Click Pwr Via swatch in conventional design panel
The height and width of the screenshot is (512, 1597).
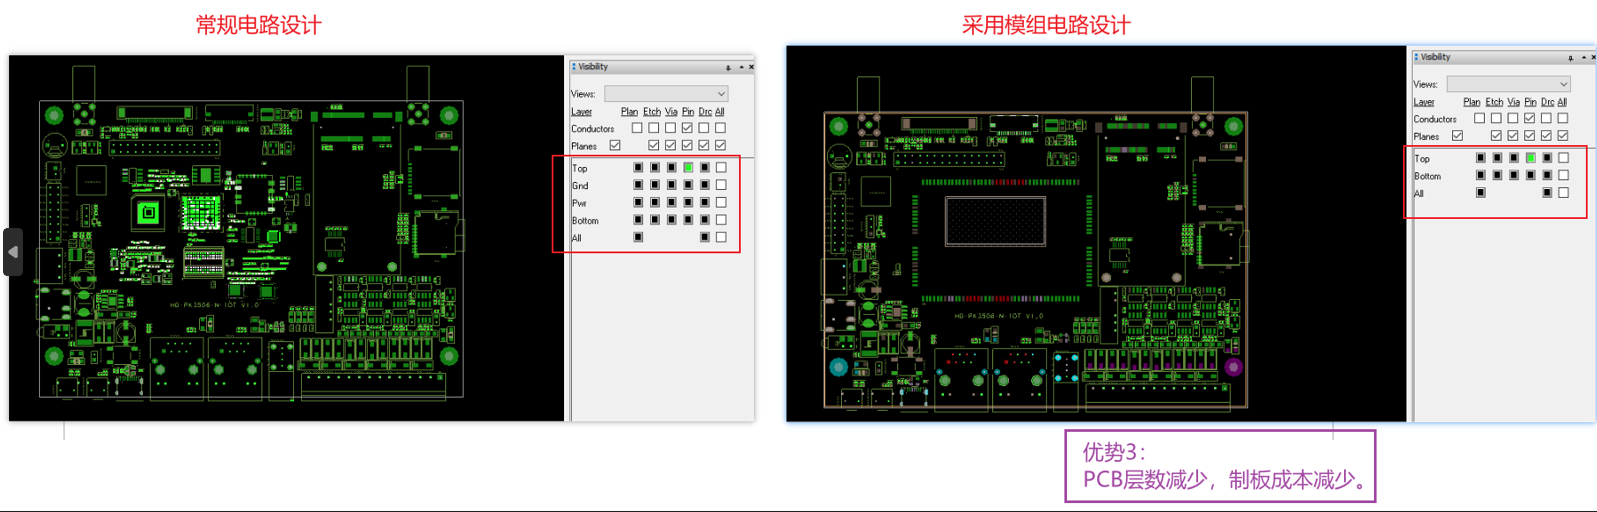671,203
